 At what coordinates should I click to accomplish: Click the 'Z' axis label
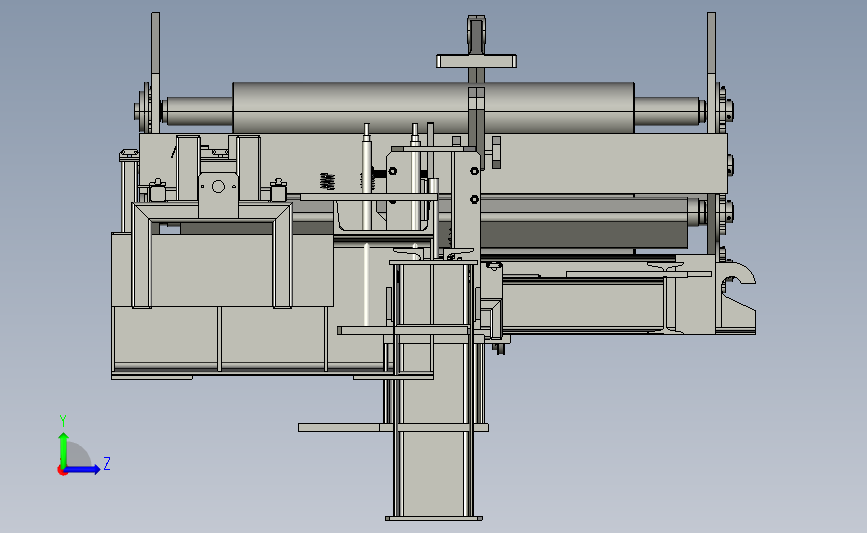pos(107,463)
